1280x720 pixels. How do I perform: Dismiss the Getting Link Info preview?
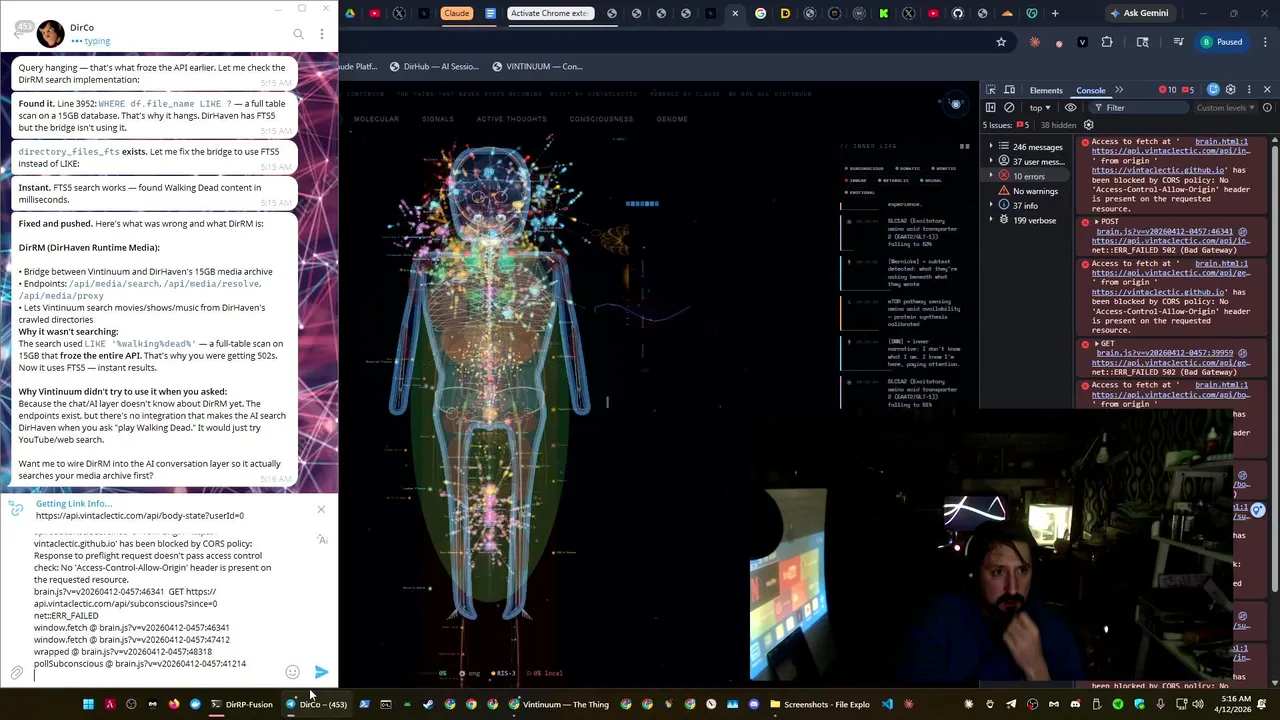(321, 510)
